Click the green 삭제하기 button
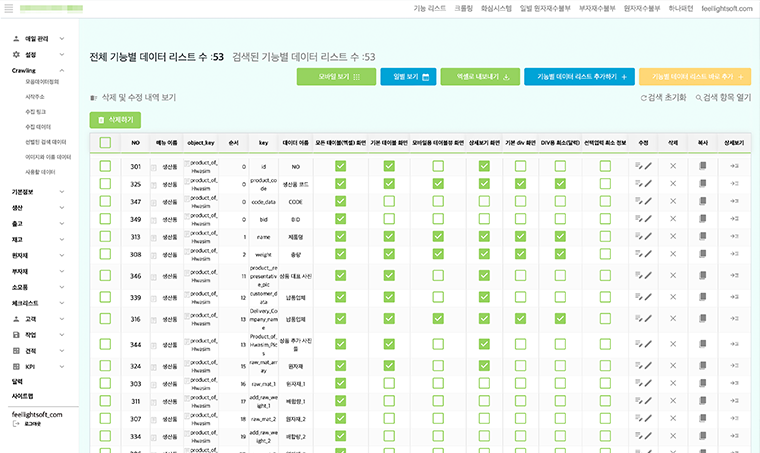 (116, 119)
